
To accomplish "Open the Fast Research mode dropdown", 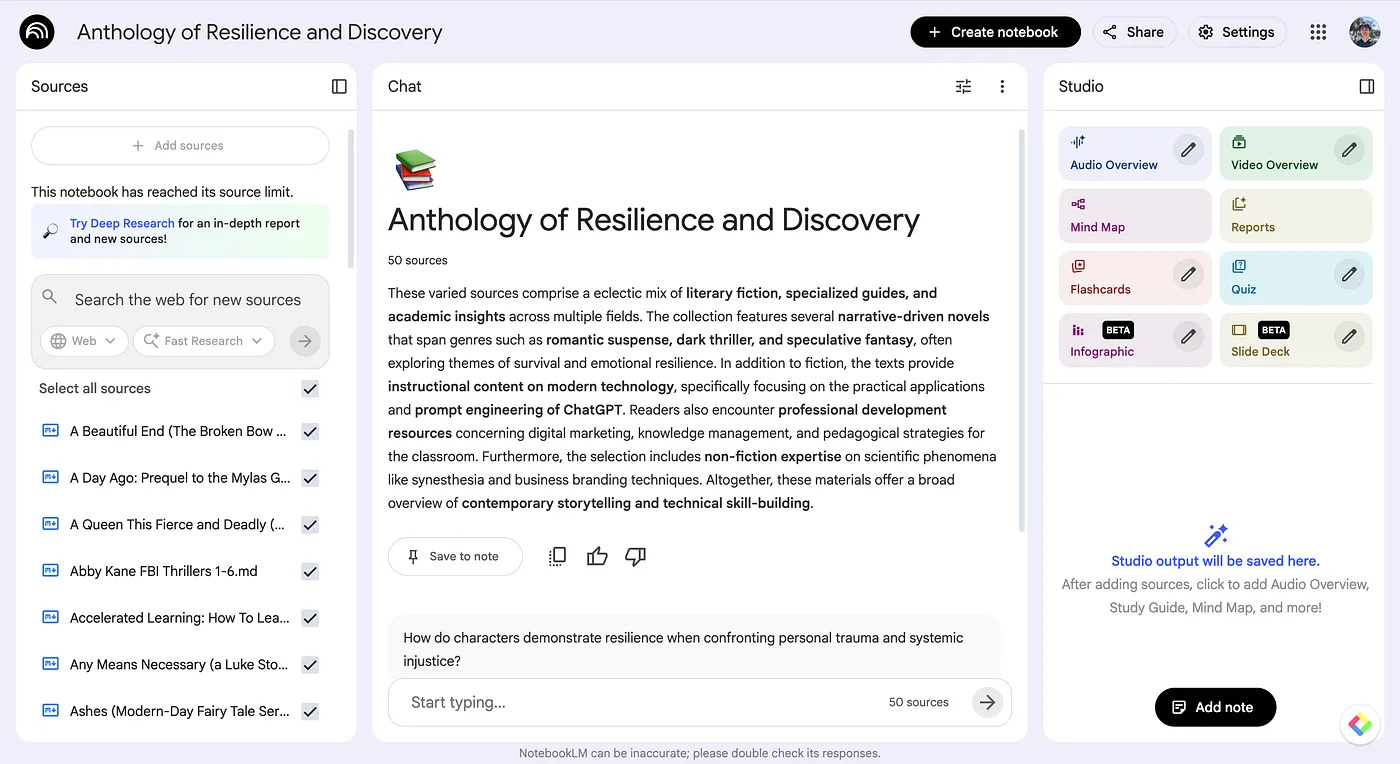I will (204, 341).
